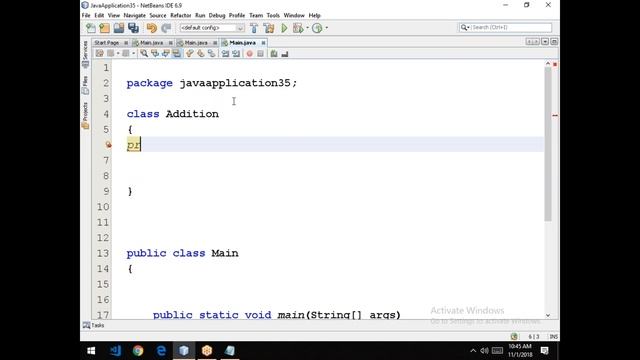Open the Window menu

click(294, 16)
